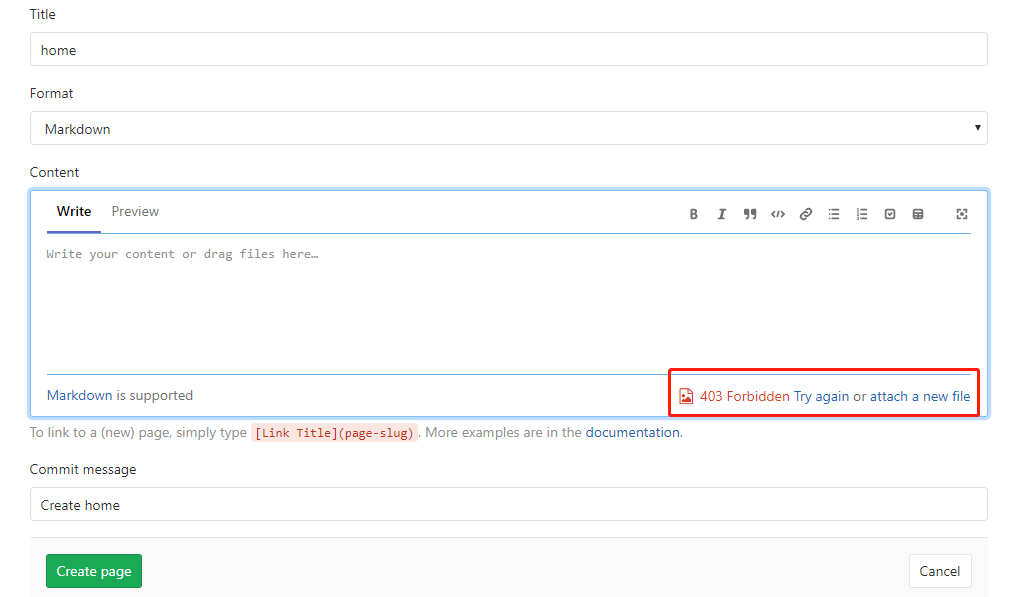Add a bullet list from the toolbar
The height and width of the screenshot is (597, 1015).
pos(834,214)
